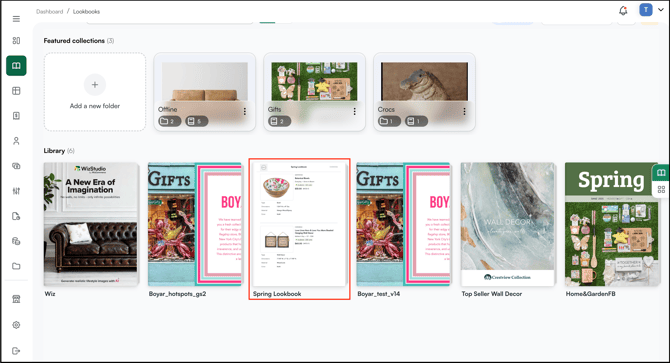670x363 pixels.
Task: Open the hamburger menu in the sidebar
Action: pos(16,19)
